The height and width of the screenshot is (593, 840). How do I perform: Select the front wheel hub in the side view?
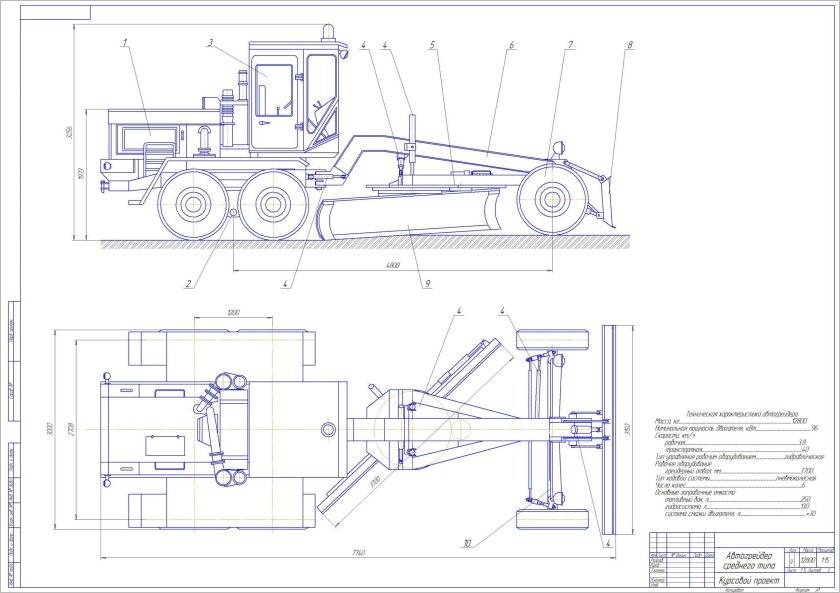point(549,197)
